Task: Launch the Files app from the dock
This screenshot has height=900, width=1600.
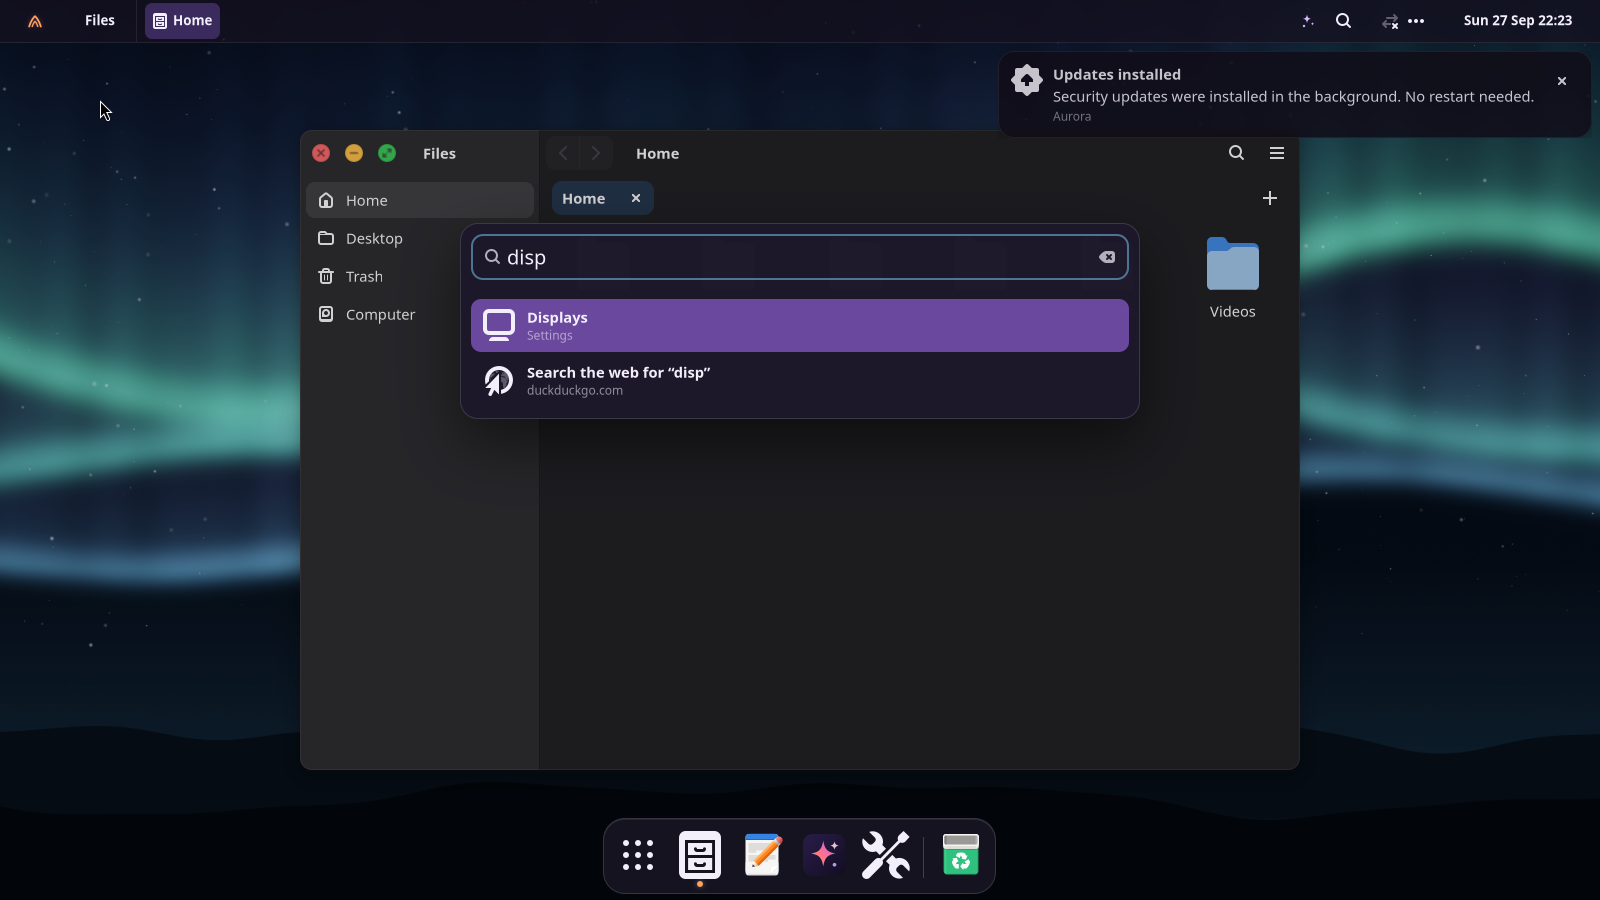Action: pos(700,855)
